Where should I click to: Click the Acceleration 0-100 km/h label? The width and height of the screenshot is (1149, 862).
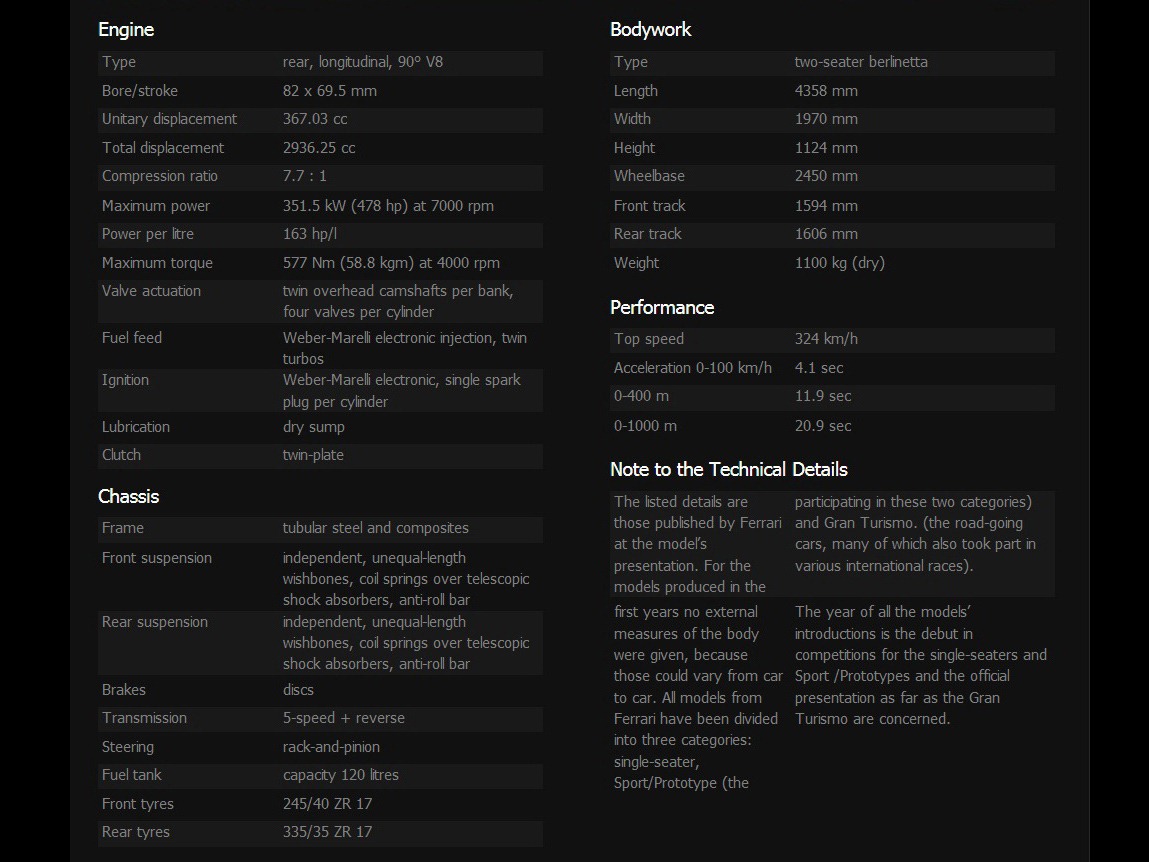pos(693,368)
